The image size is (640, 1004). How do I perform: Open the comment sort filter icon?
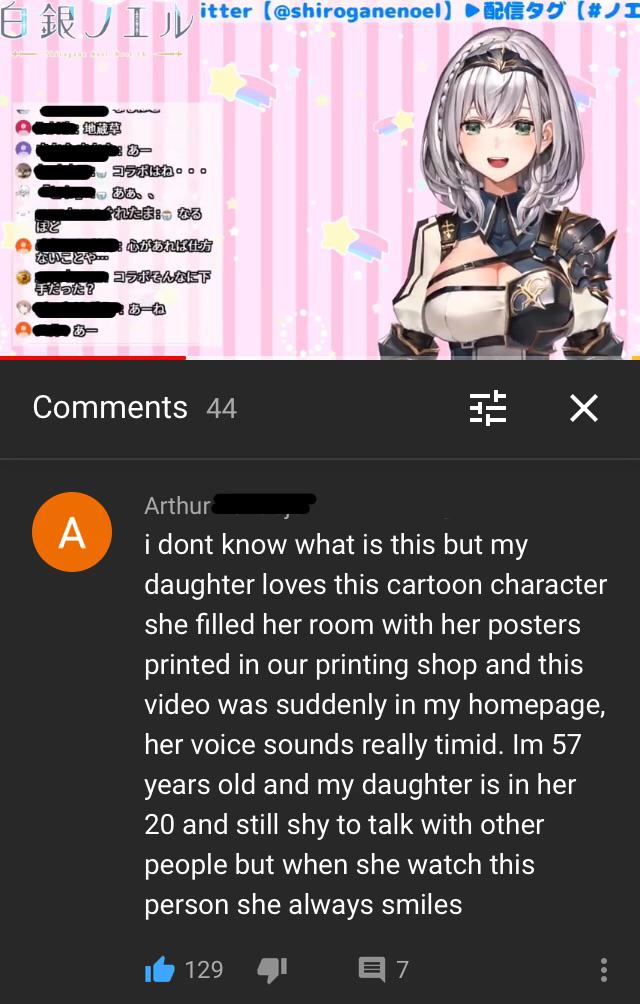point(488,408)
